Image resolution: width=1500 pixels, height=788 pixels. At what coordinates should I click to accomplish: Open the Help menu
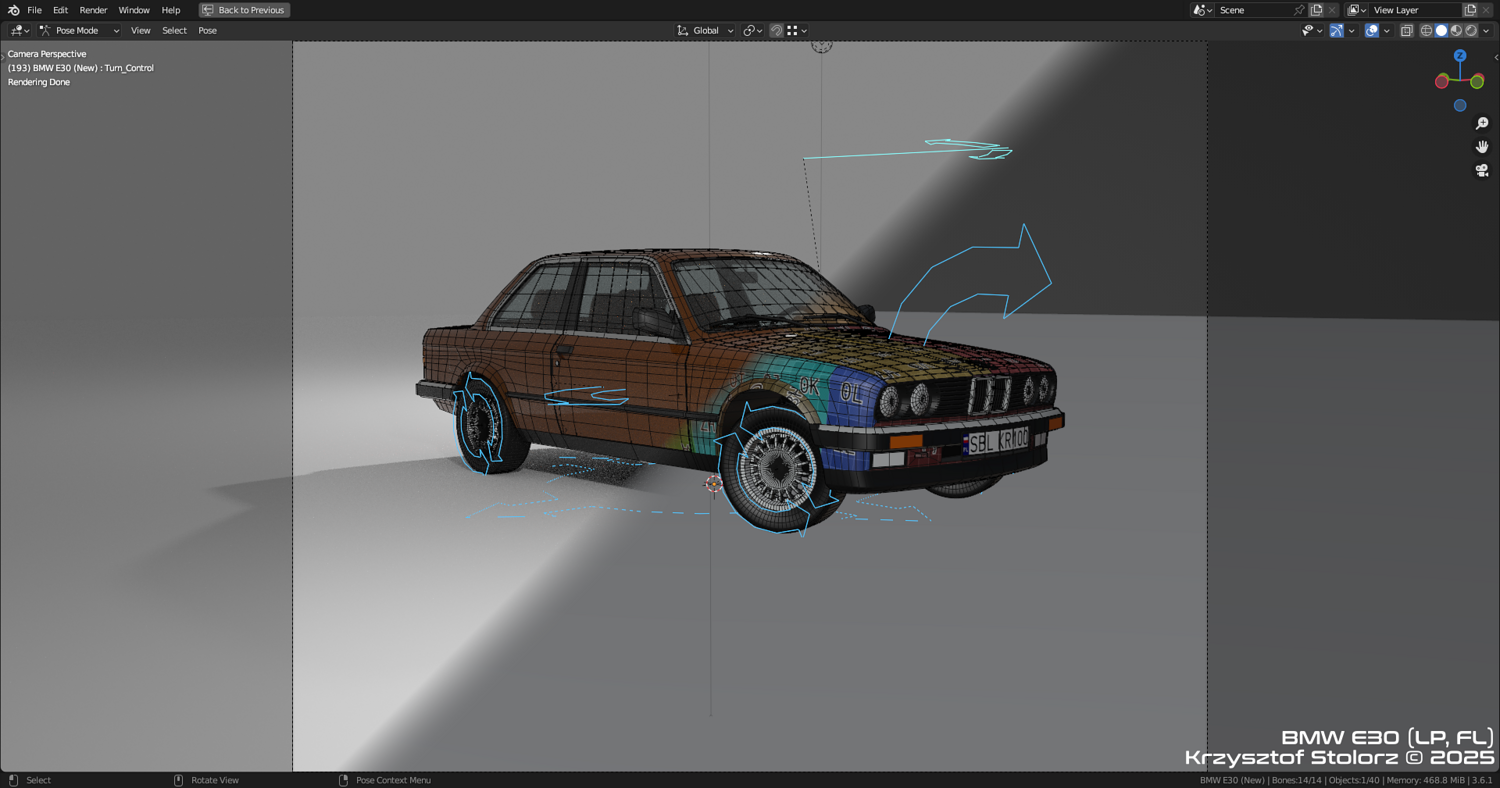(171, 10)
